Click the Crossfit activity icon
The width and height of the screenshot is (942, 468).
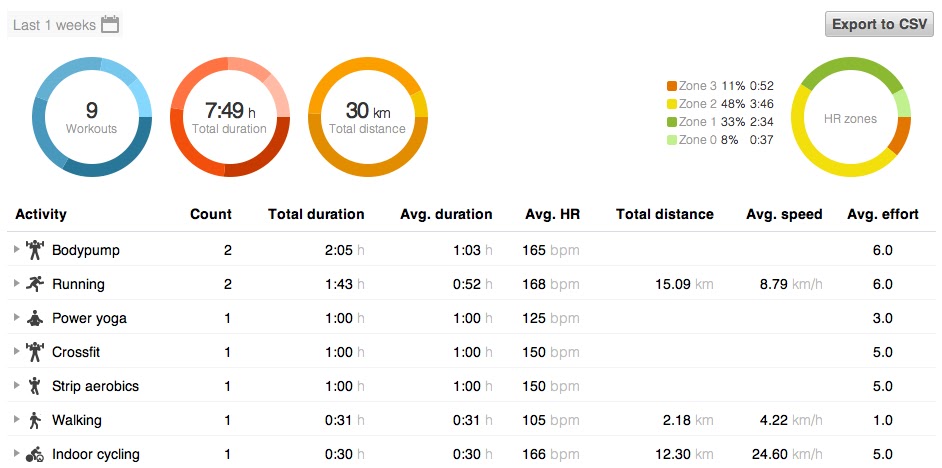35,352
